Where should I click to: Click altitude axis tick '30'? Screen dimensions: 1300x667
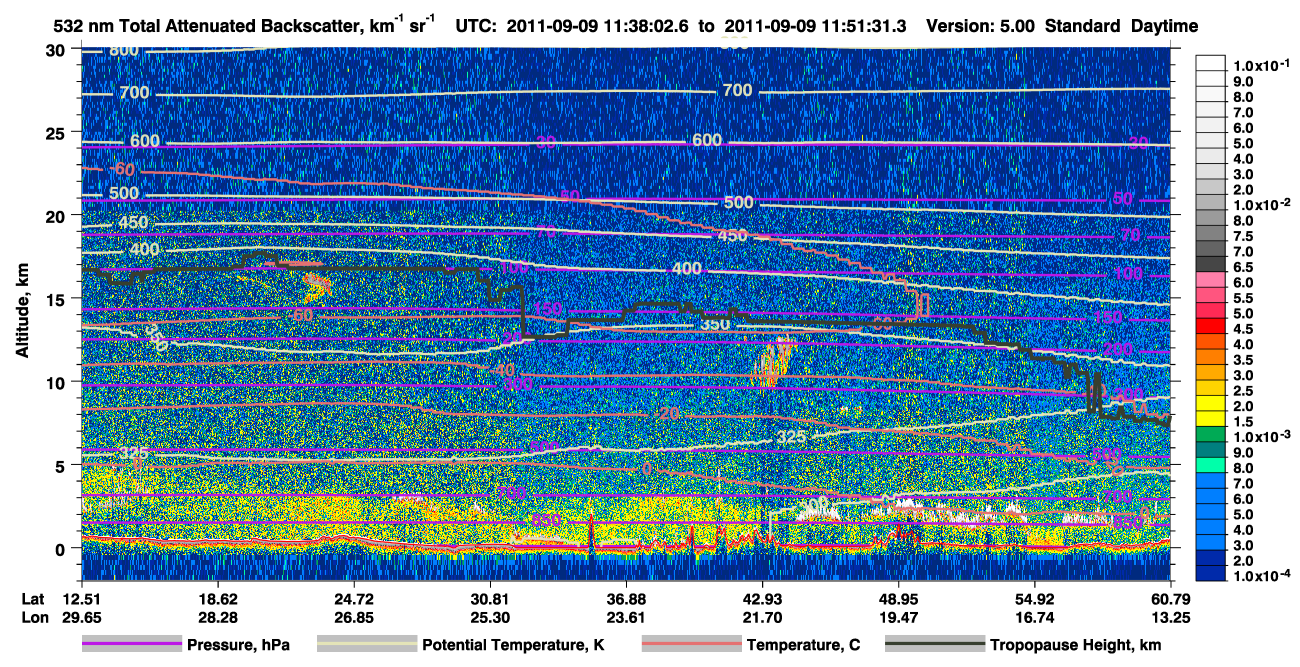pyautogui.click(x=57, y=49)
